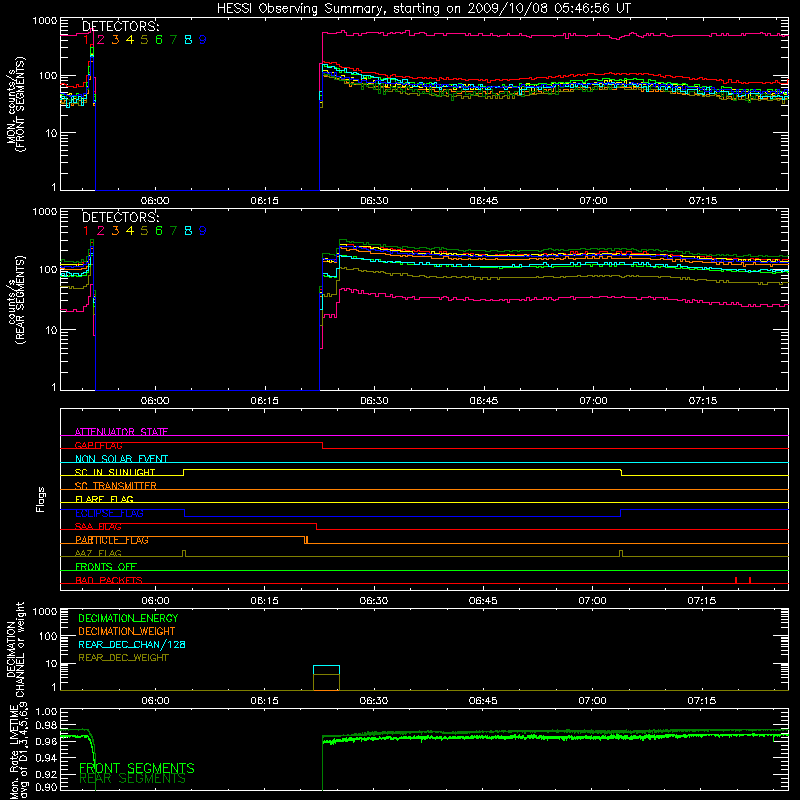Click the REAR_DEC_CHAN/128 legend entry
The height and width of the screenshot is (800, 800).
coord(132,644)
